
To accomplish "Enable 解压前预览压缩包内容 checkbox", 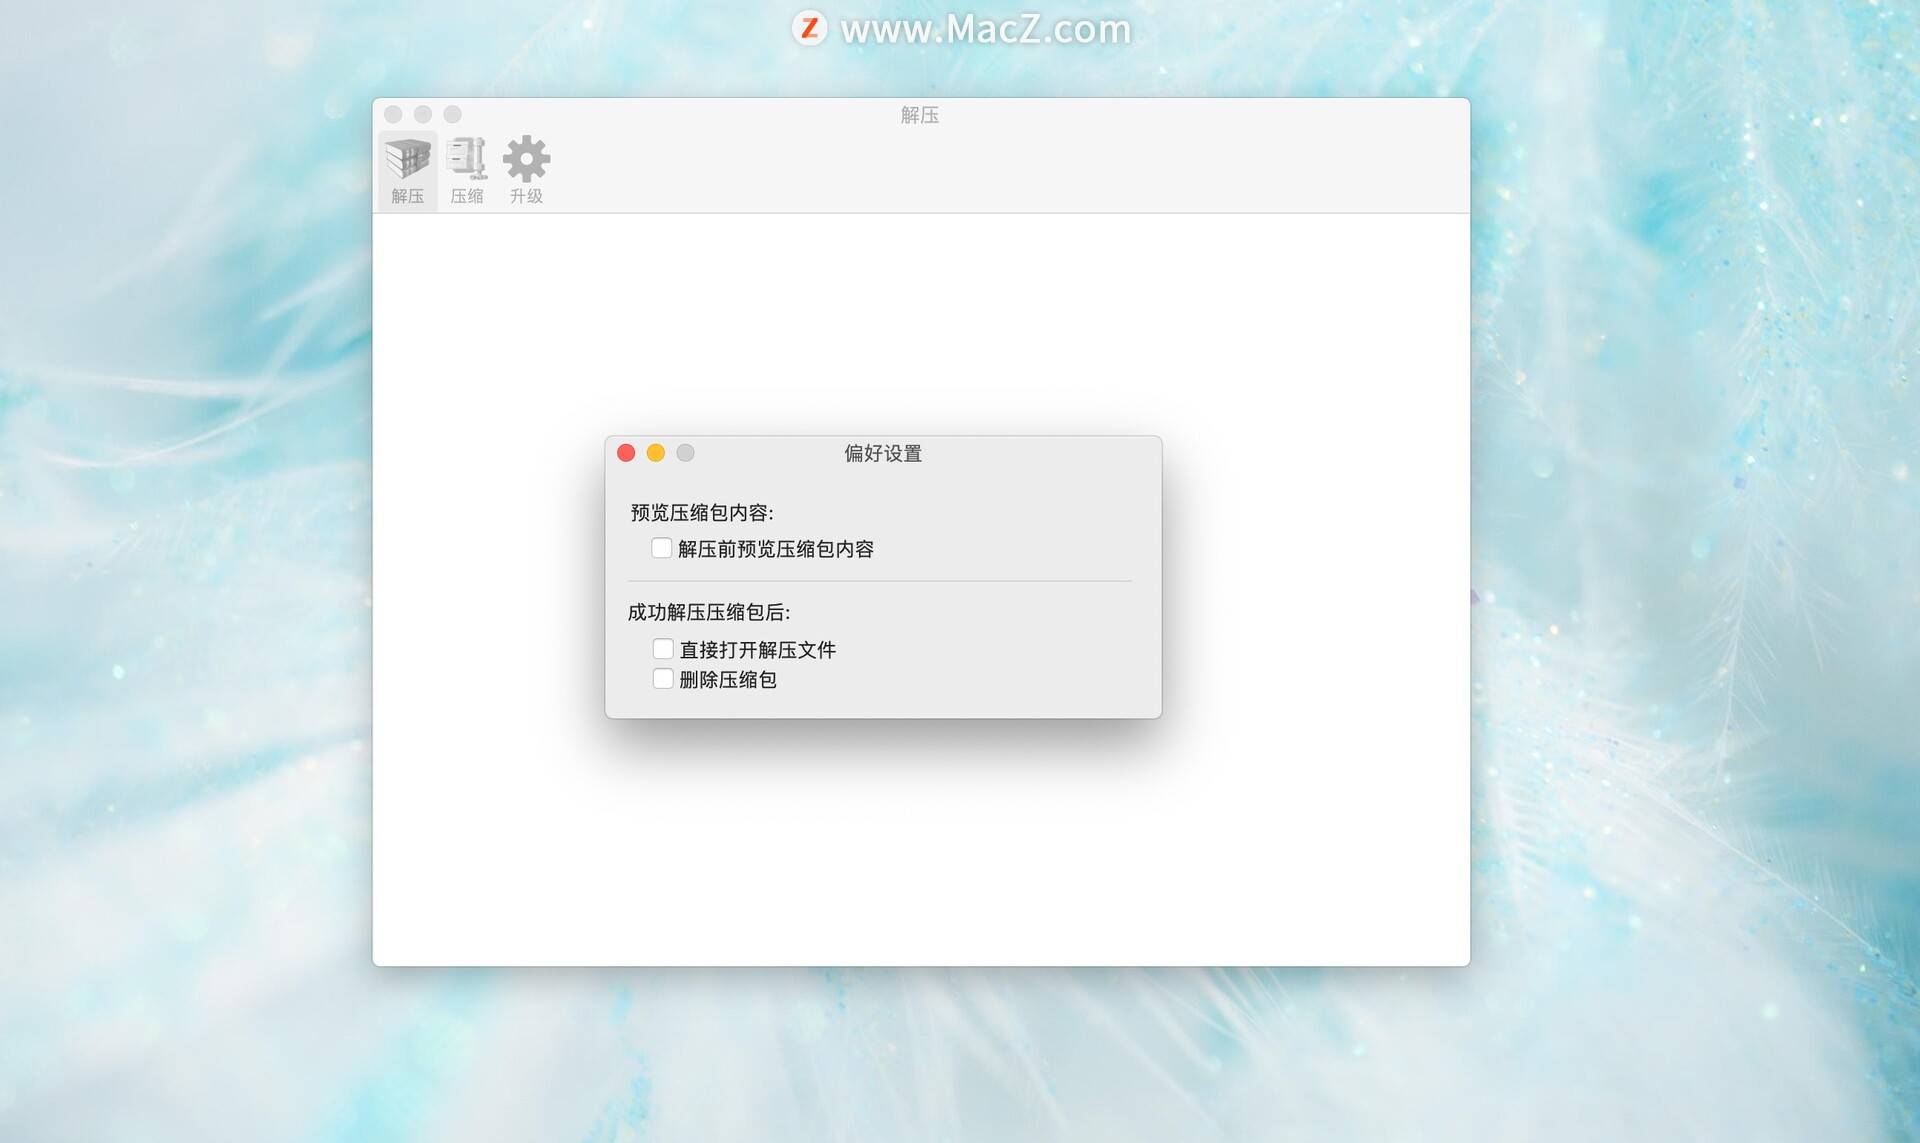I will click(661, 548).
